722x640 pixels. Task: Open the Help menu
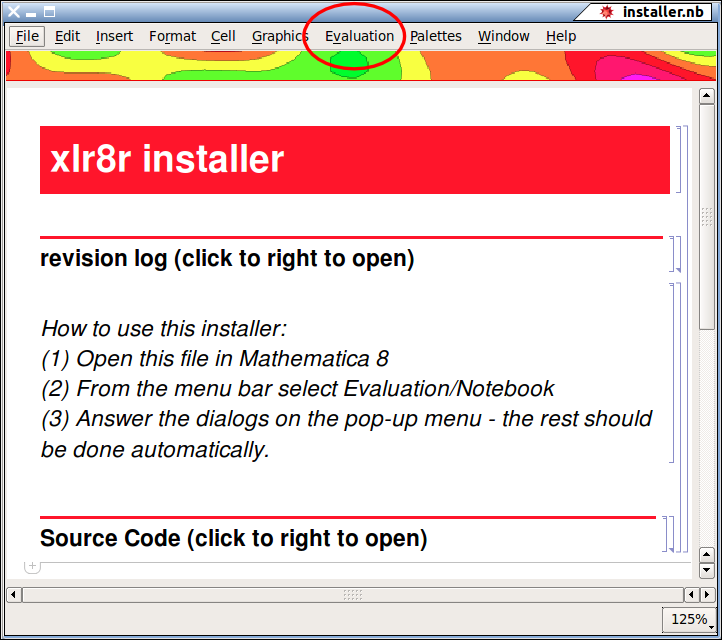pyautogui.click(x=561, y=36)
